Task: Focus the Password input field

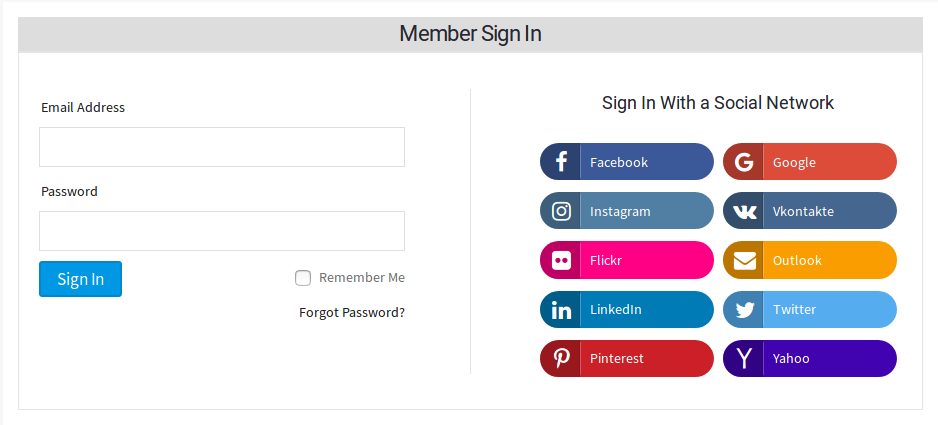Action: click(222, 230)
